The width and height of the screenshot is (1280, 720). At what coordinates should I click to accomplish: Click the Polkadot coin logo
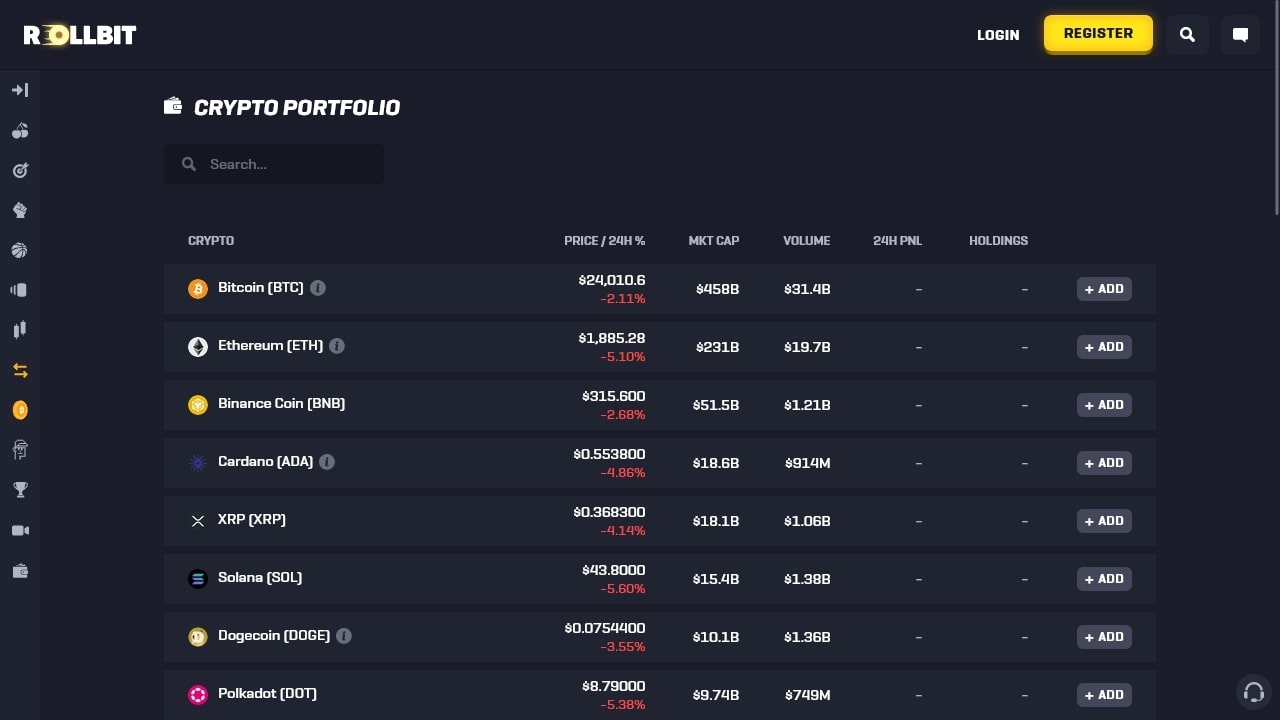(x=198, y=695)
